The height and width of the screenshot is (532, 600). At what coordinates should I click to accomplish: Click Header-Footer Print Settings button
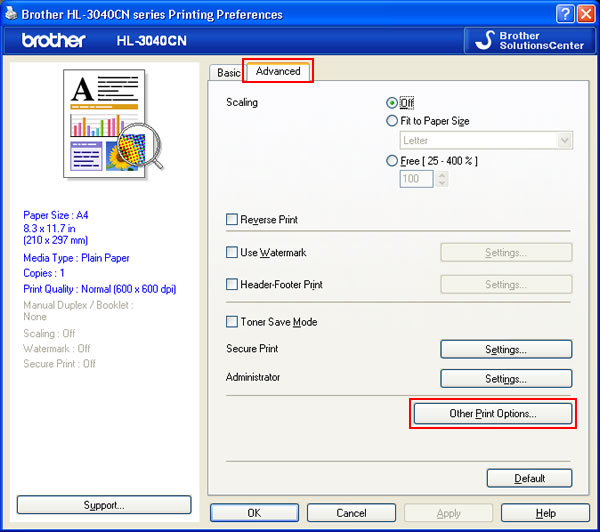coord(506,284)
